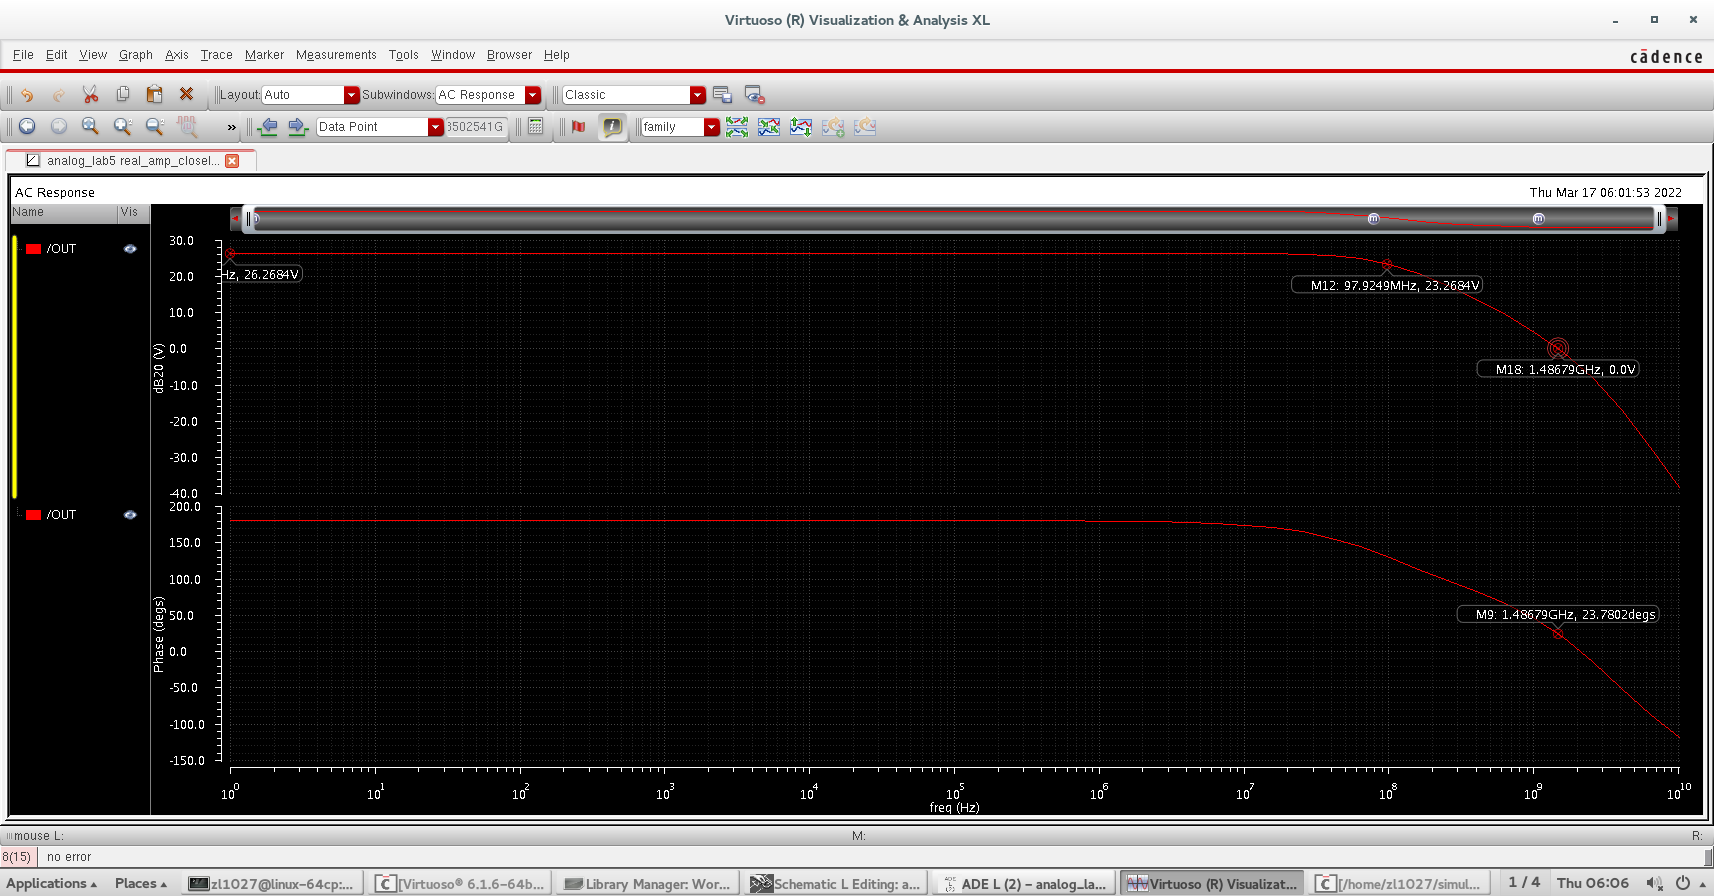
Task: Click the Zoom Out magnifier icon
Action: click(155, 126)
